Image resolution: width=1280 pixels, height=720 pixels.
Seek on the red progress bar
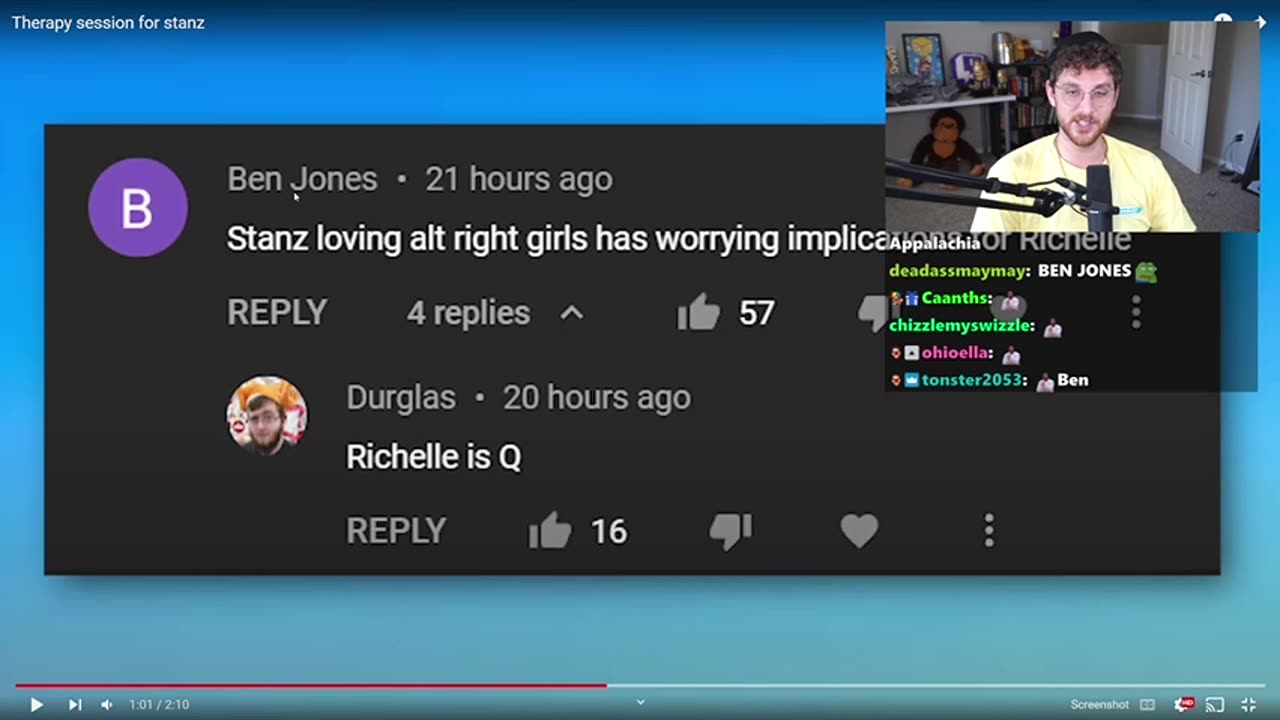pos(311,686)
